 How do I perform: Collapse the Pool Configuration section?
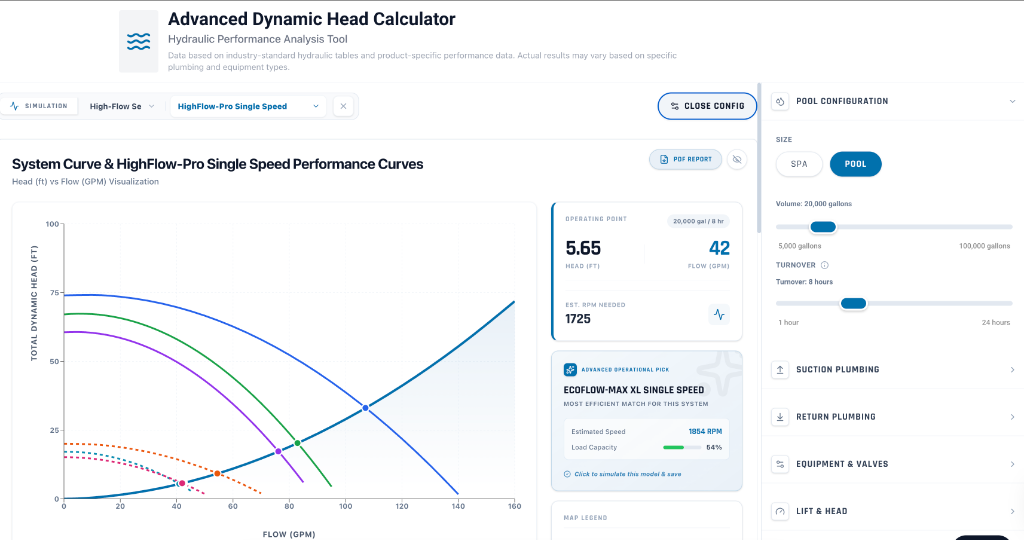1010,101
